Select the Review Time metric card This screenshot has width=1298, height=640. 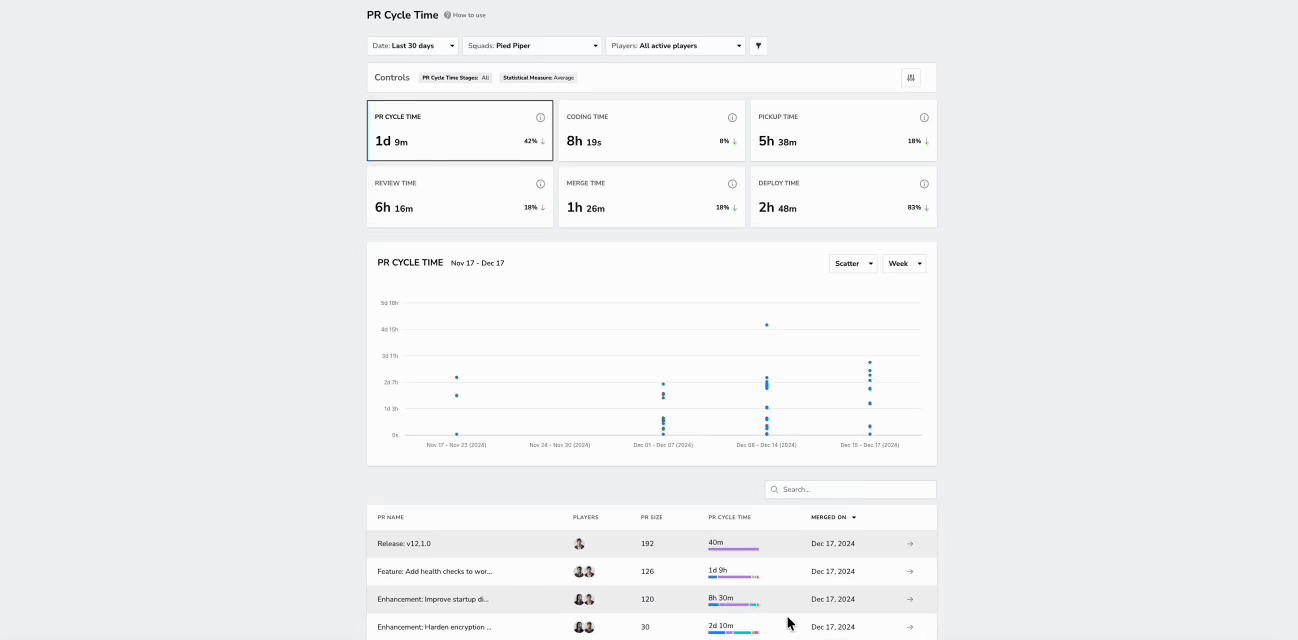[x=460, y=197]
